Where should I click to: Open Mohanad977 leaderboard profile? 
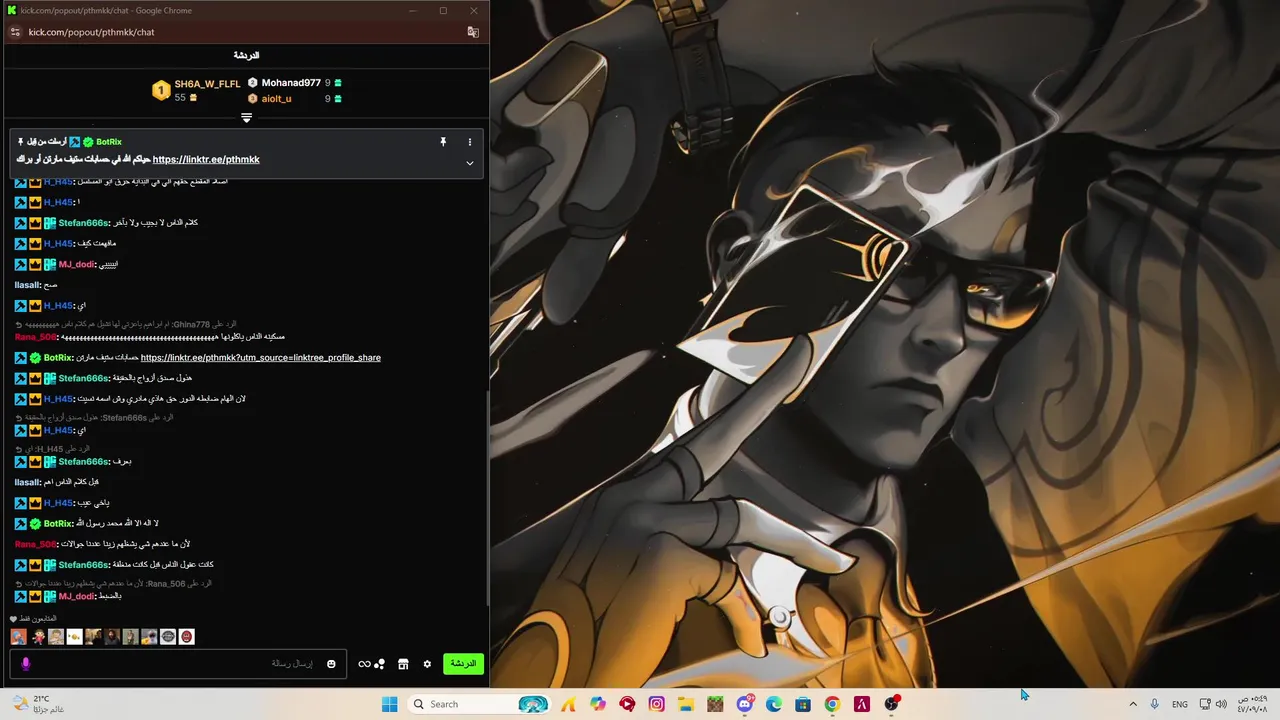tap(291, 83)
